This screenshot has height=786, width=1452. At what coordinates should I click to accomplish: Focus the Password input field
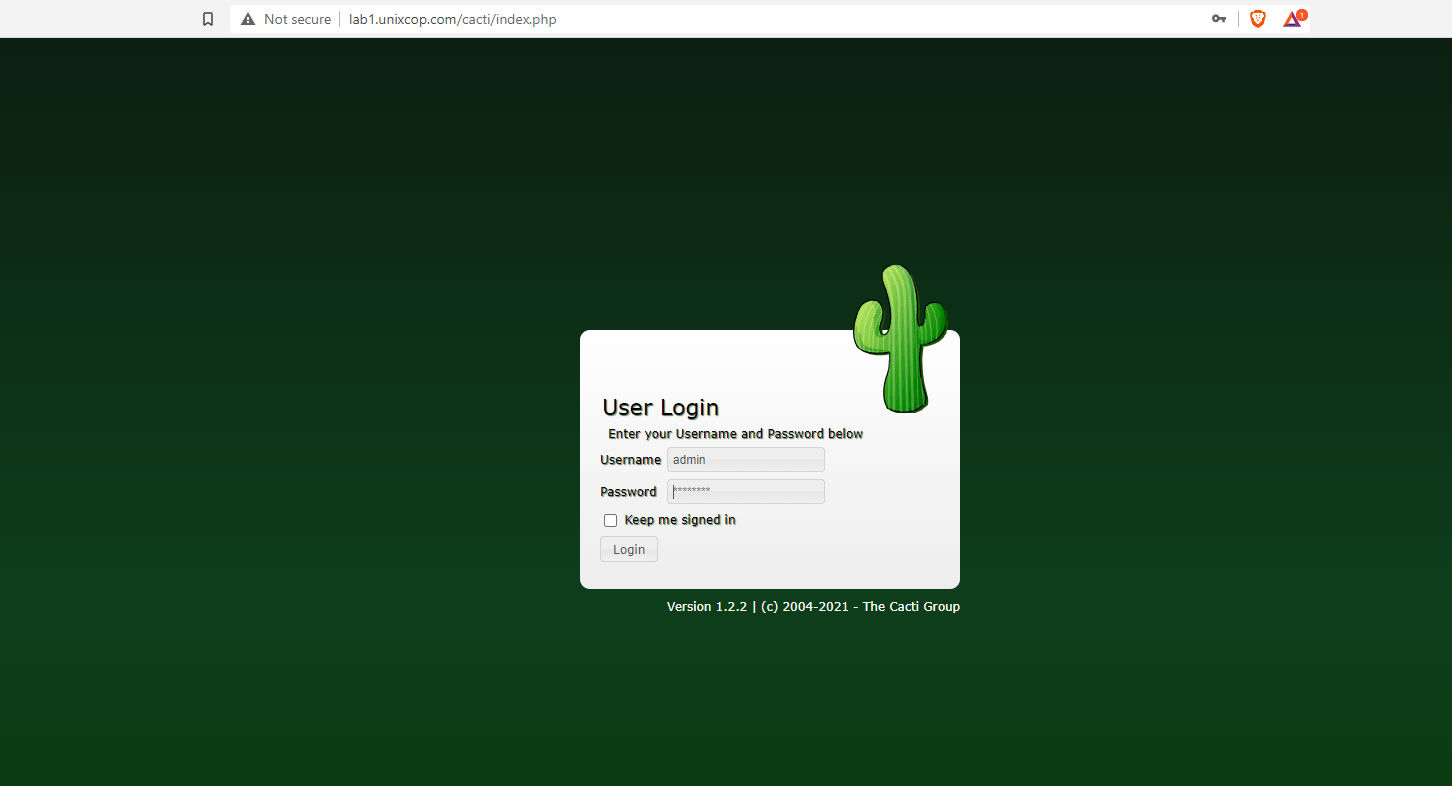tap(746, 491)
